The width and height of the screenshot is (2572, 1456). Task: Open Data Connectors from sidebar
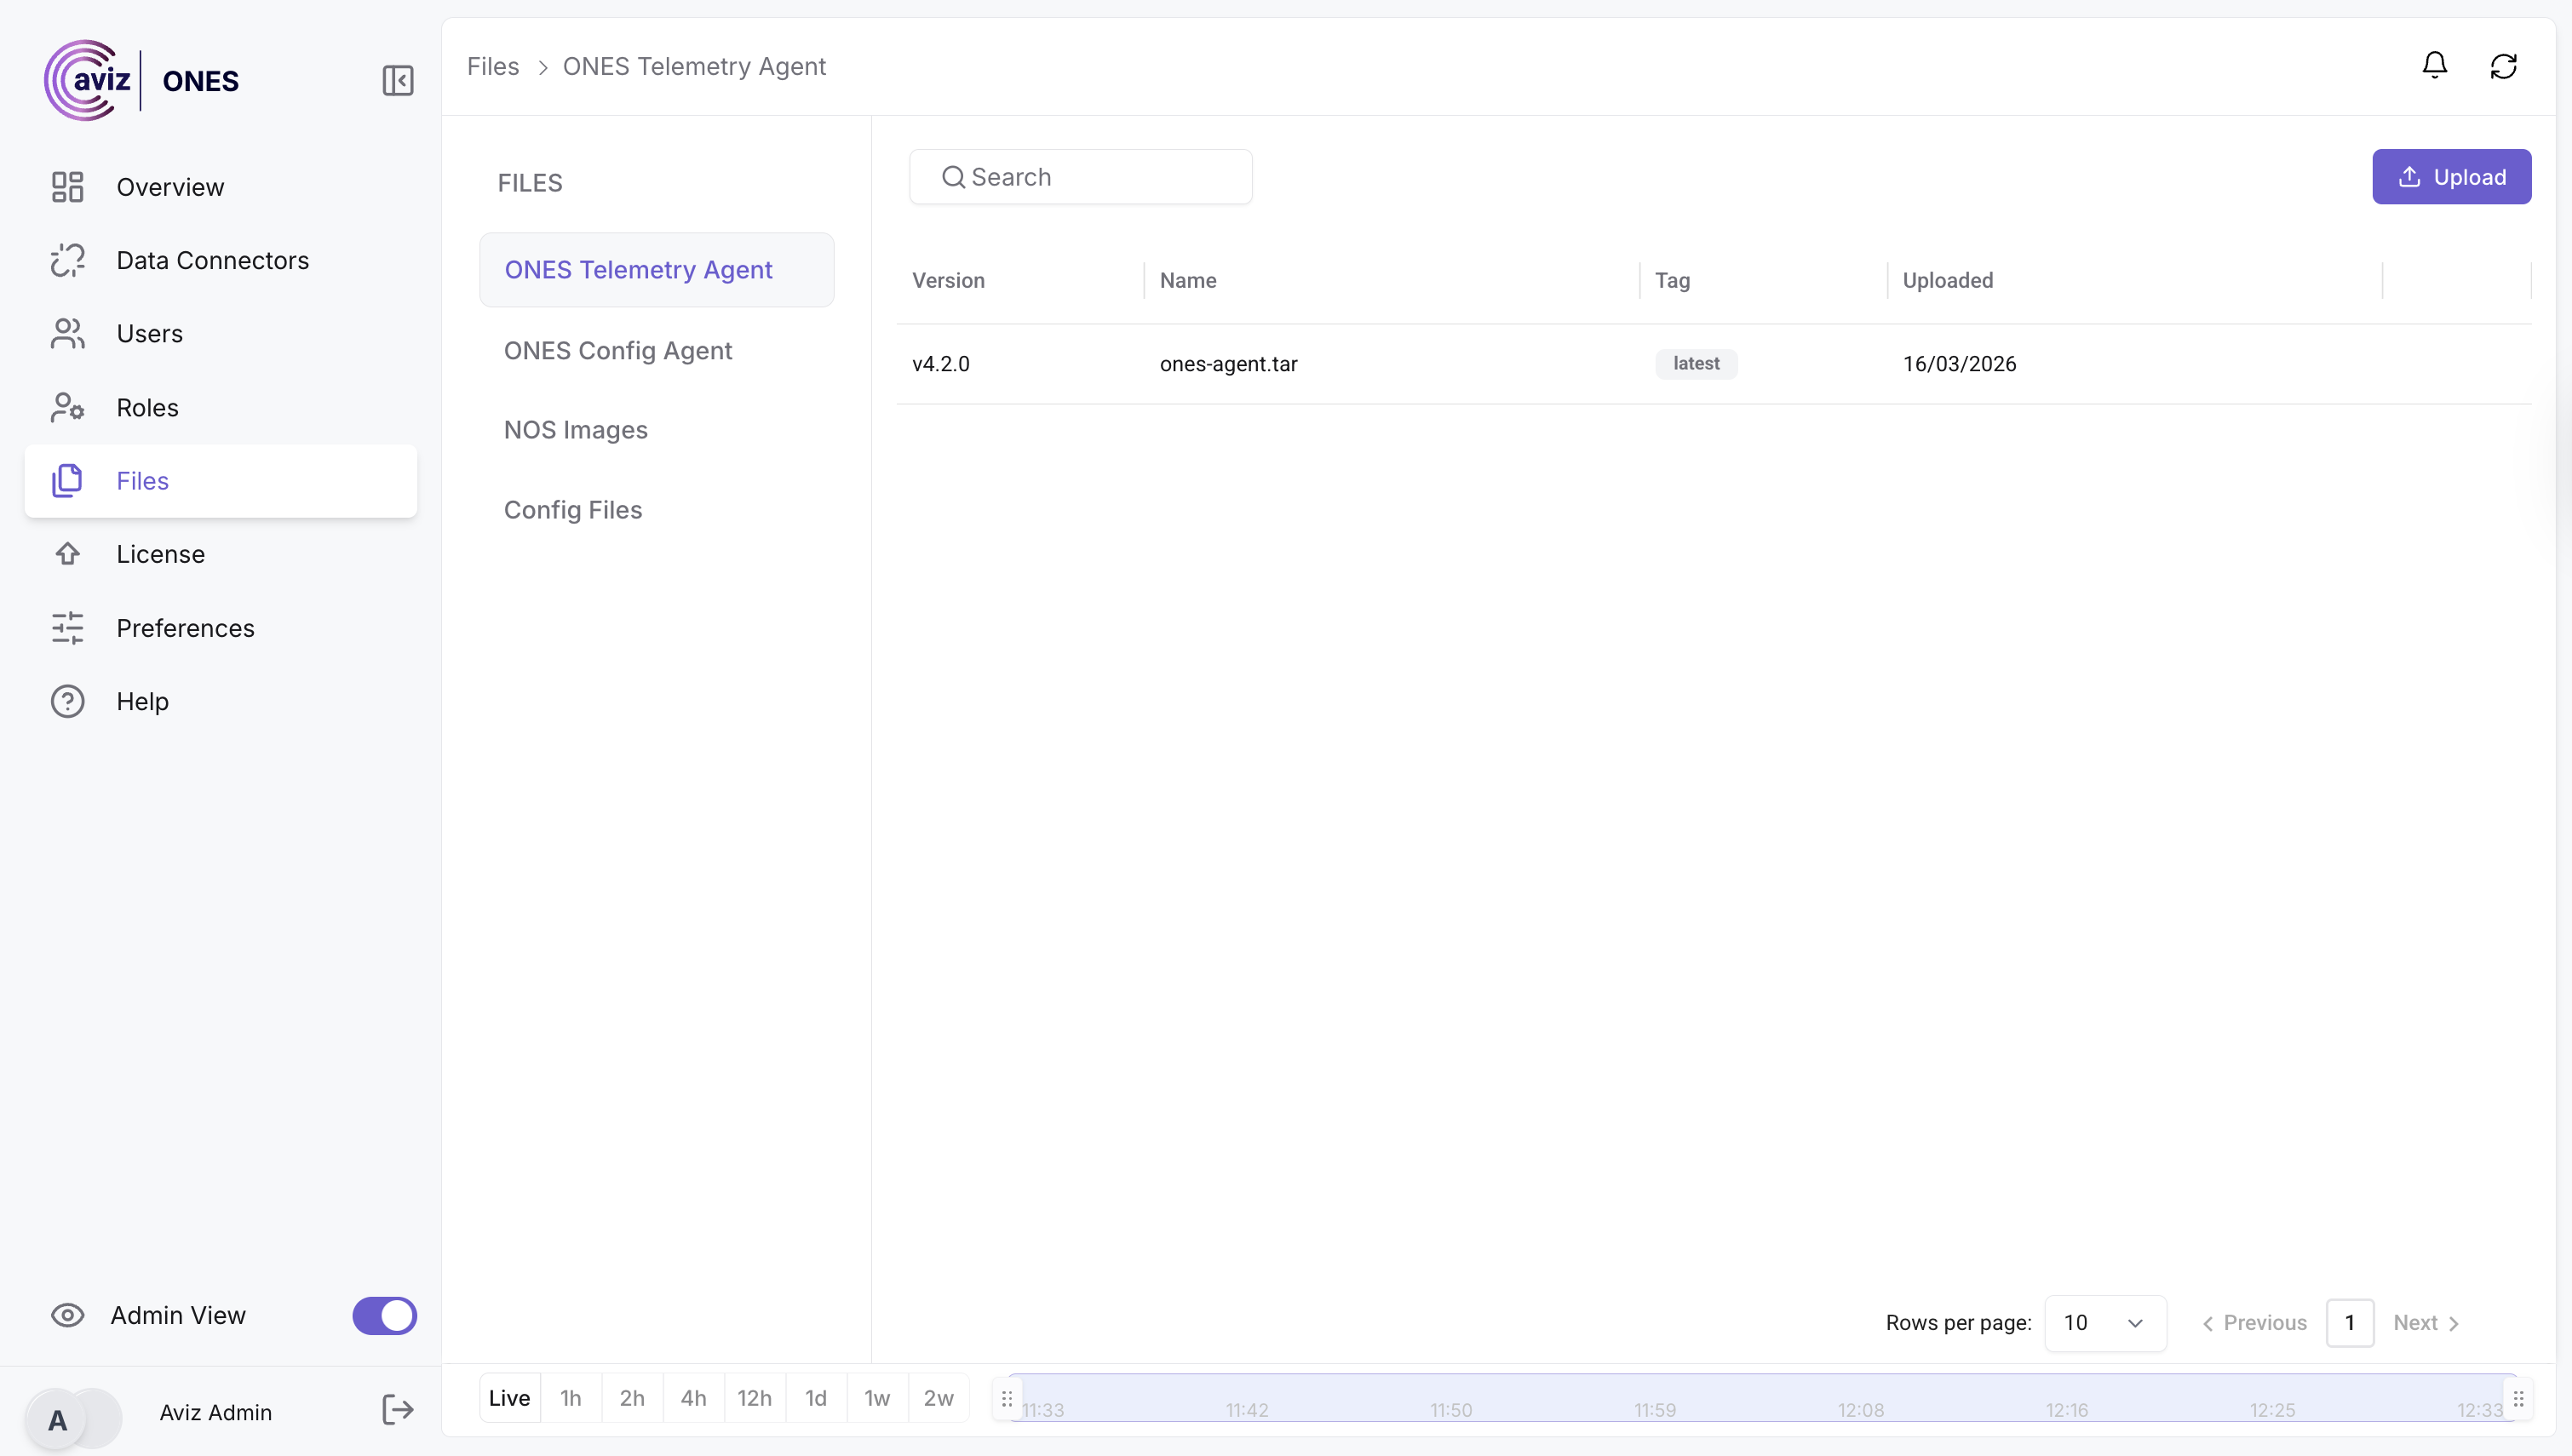coord(212,260)
